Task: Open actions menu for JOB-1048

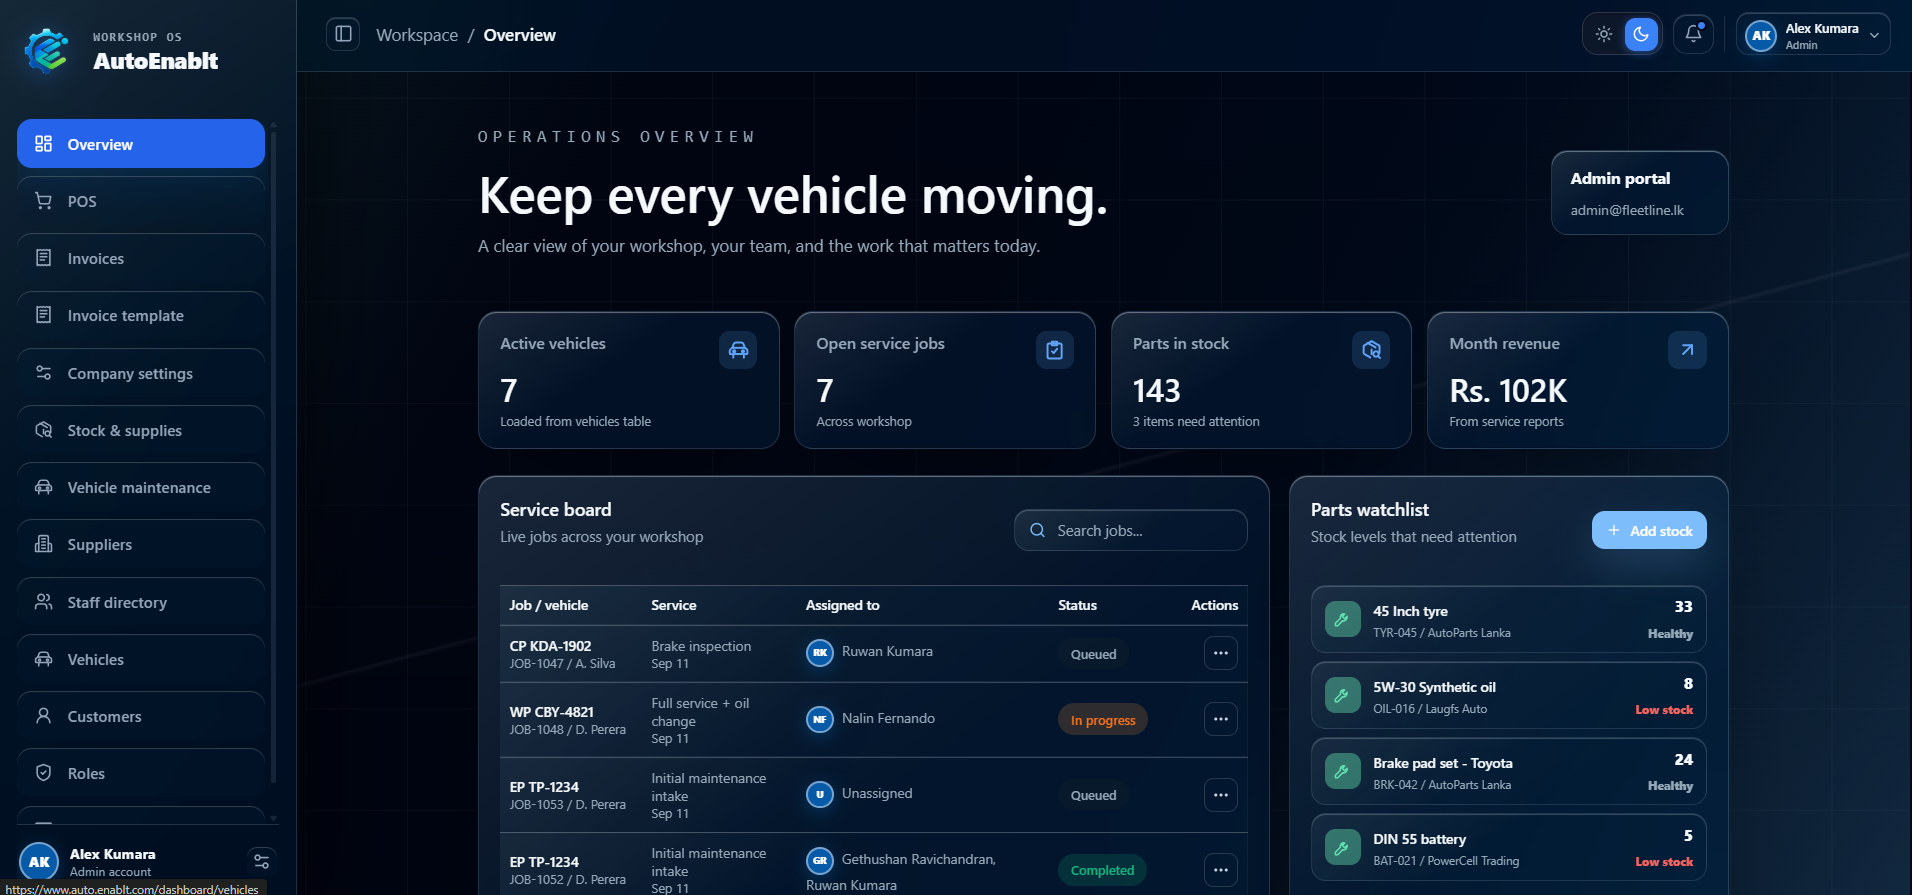Action: coord(1221,719)
